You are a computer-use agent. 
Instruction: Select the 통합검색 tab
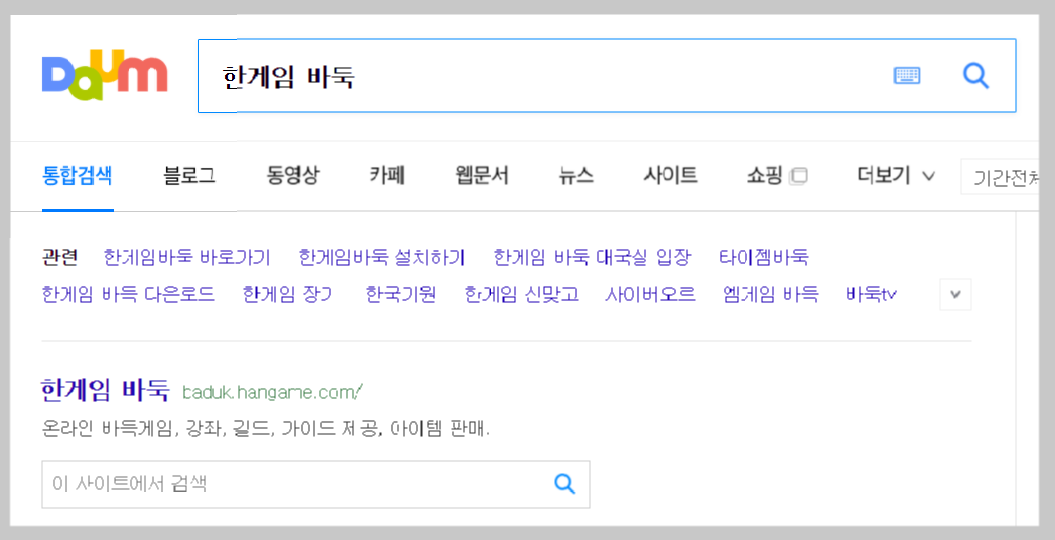click(x=77, y=176)
